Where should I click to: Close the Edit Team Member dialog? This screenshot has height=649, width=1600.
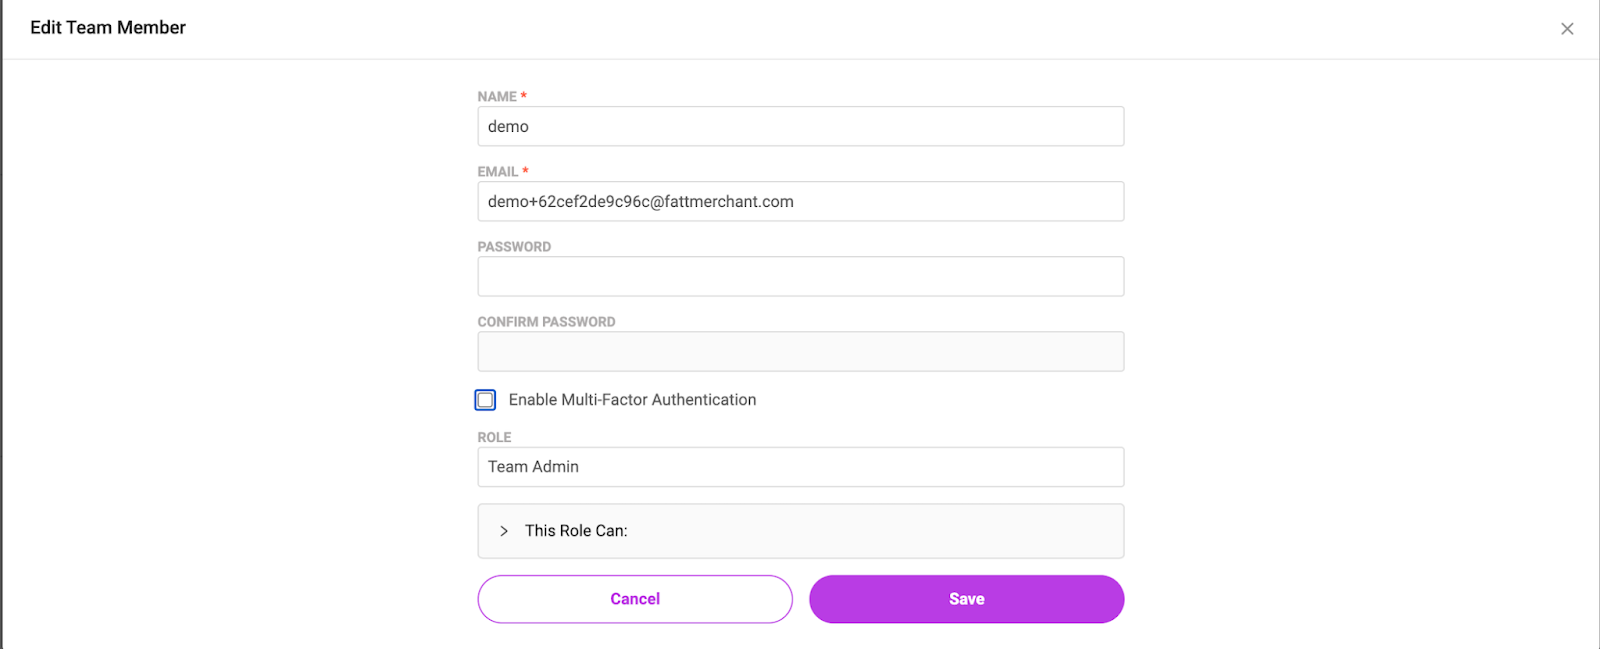click(x=1567, y=29)
